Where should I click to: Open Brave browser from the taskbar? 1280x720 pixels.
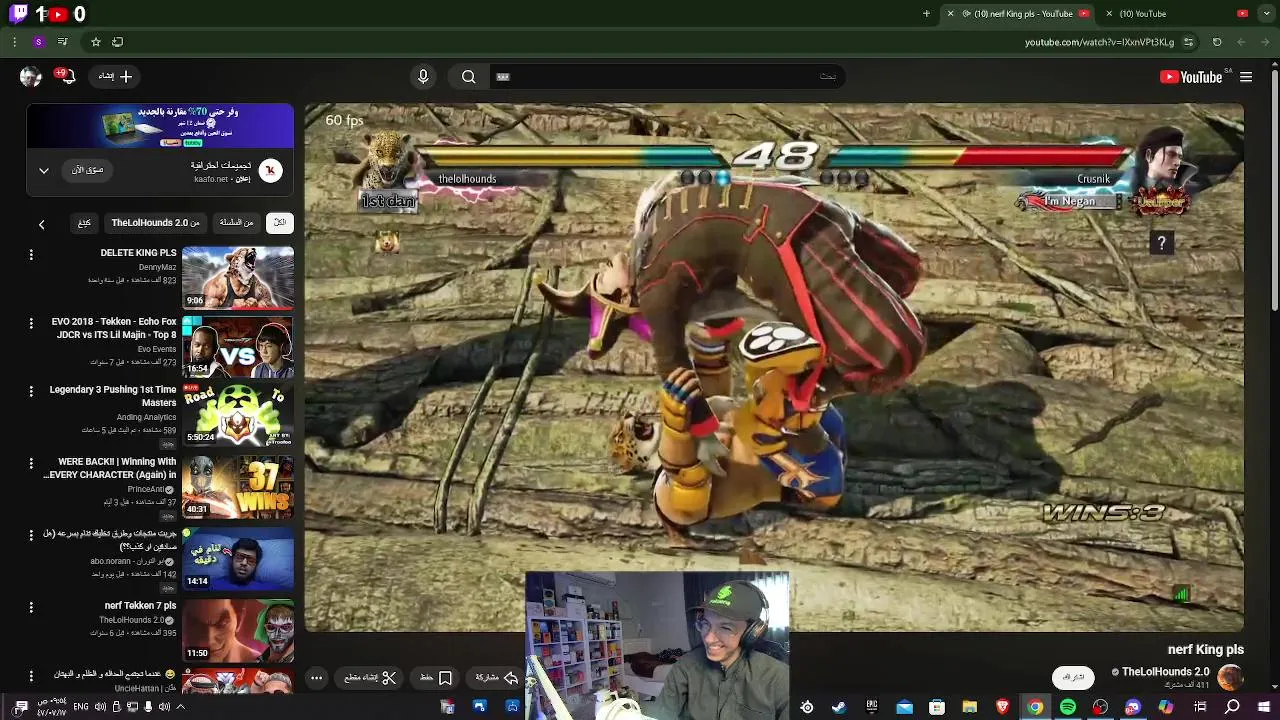coord(1003,707)
